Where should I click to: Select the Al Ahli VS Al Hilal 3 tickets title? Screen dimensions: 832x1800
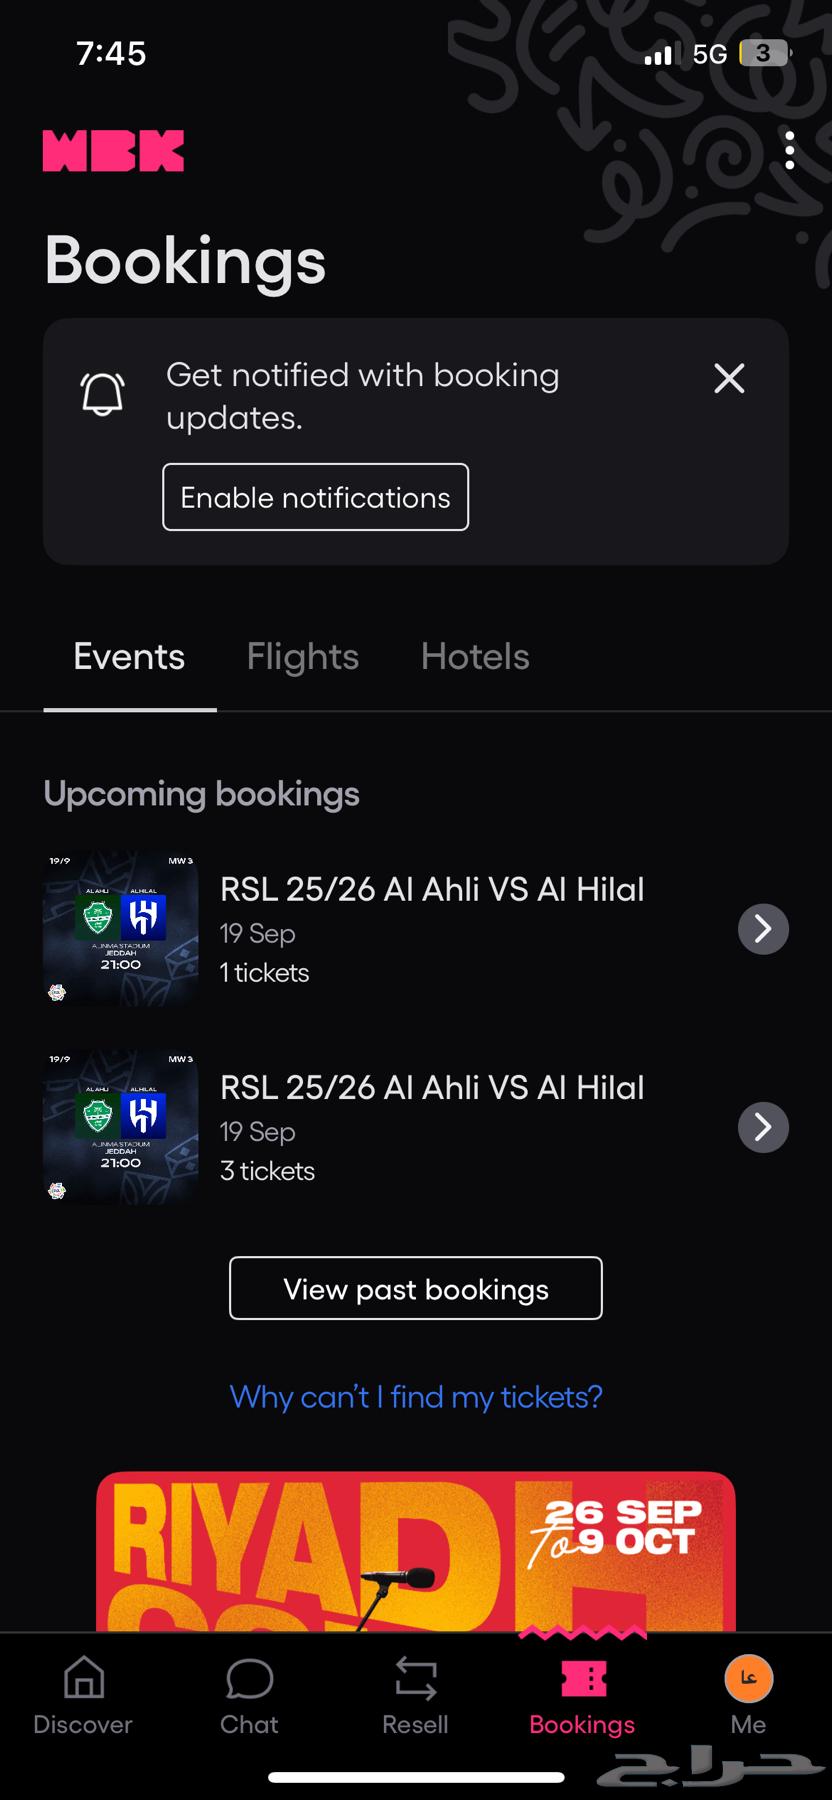coord(432,1088)
